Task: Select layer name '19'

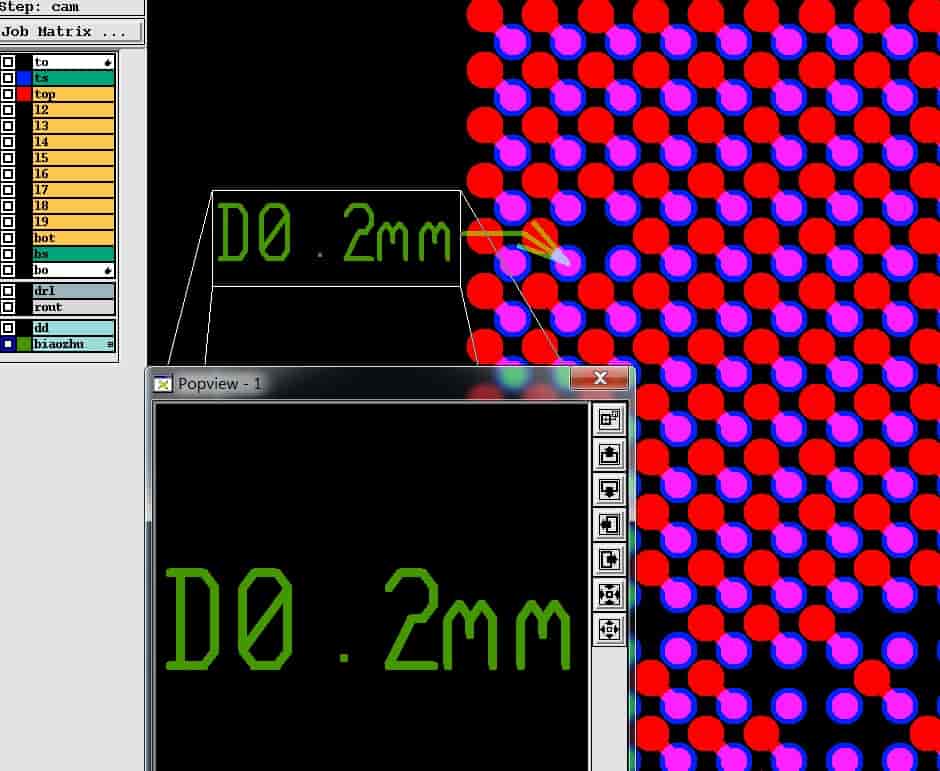Action: pyautogui.click(x=73, y=222)
